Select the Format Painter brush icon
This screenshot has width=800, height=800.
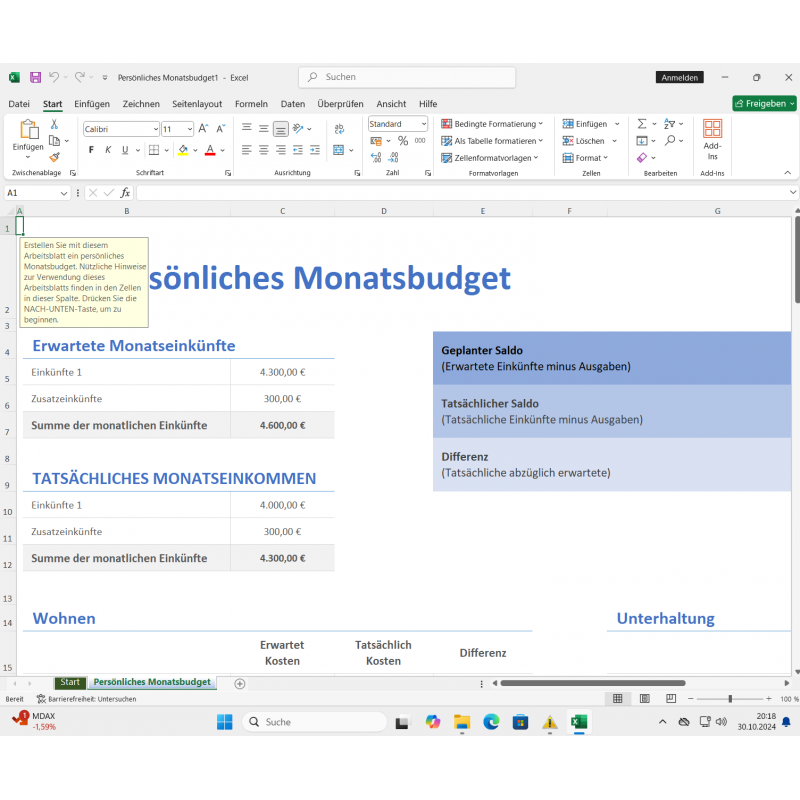[x=54, y=157]
